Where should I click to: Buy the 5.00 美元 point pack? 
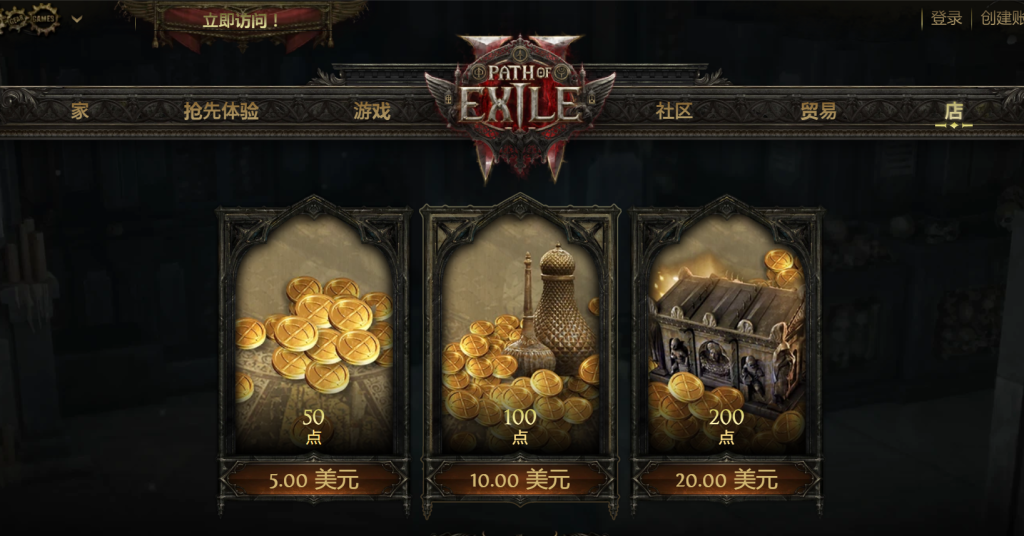coord(313,481)
